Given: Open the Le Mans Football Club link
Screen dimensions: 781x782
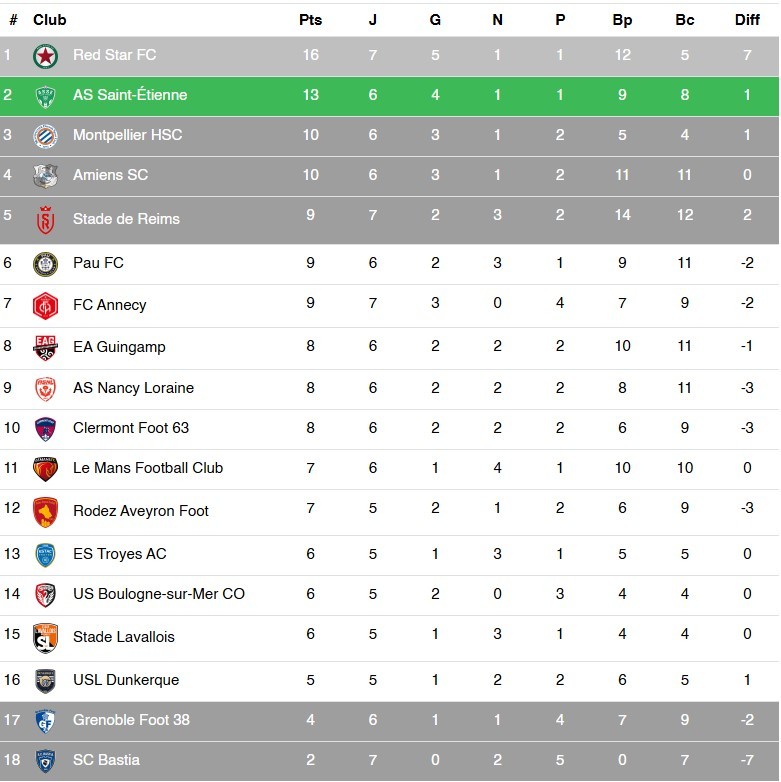Looking at the screenshot, I should (x=148, y=468).
